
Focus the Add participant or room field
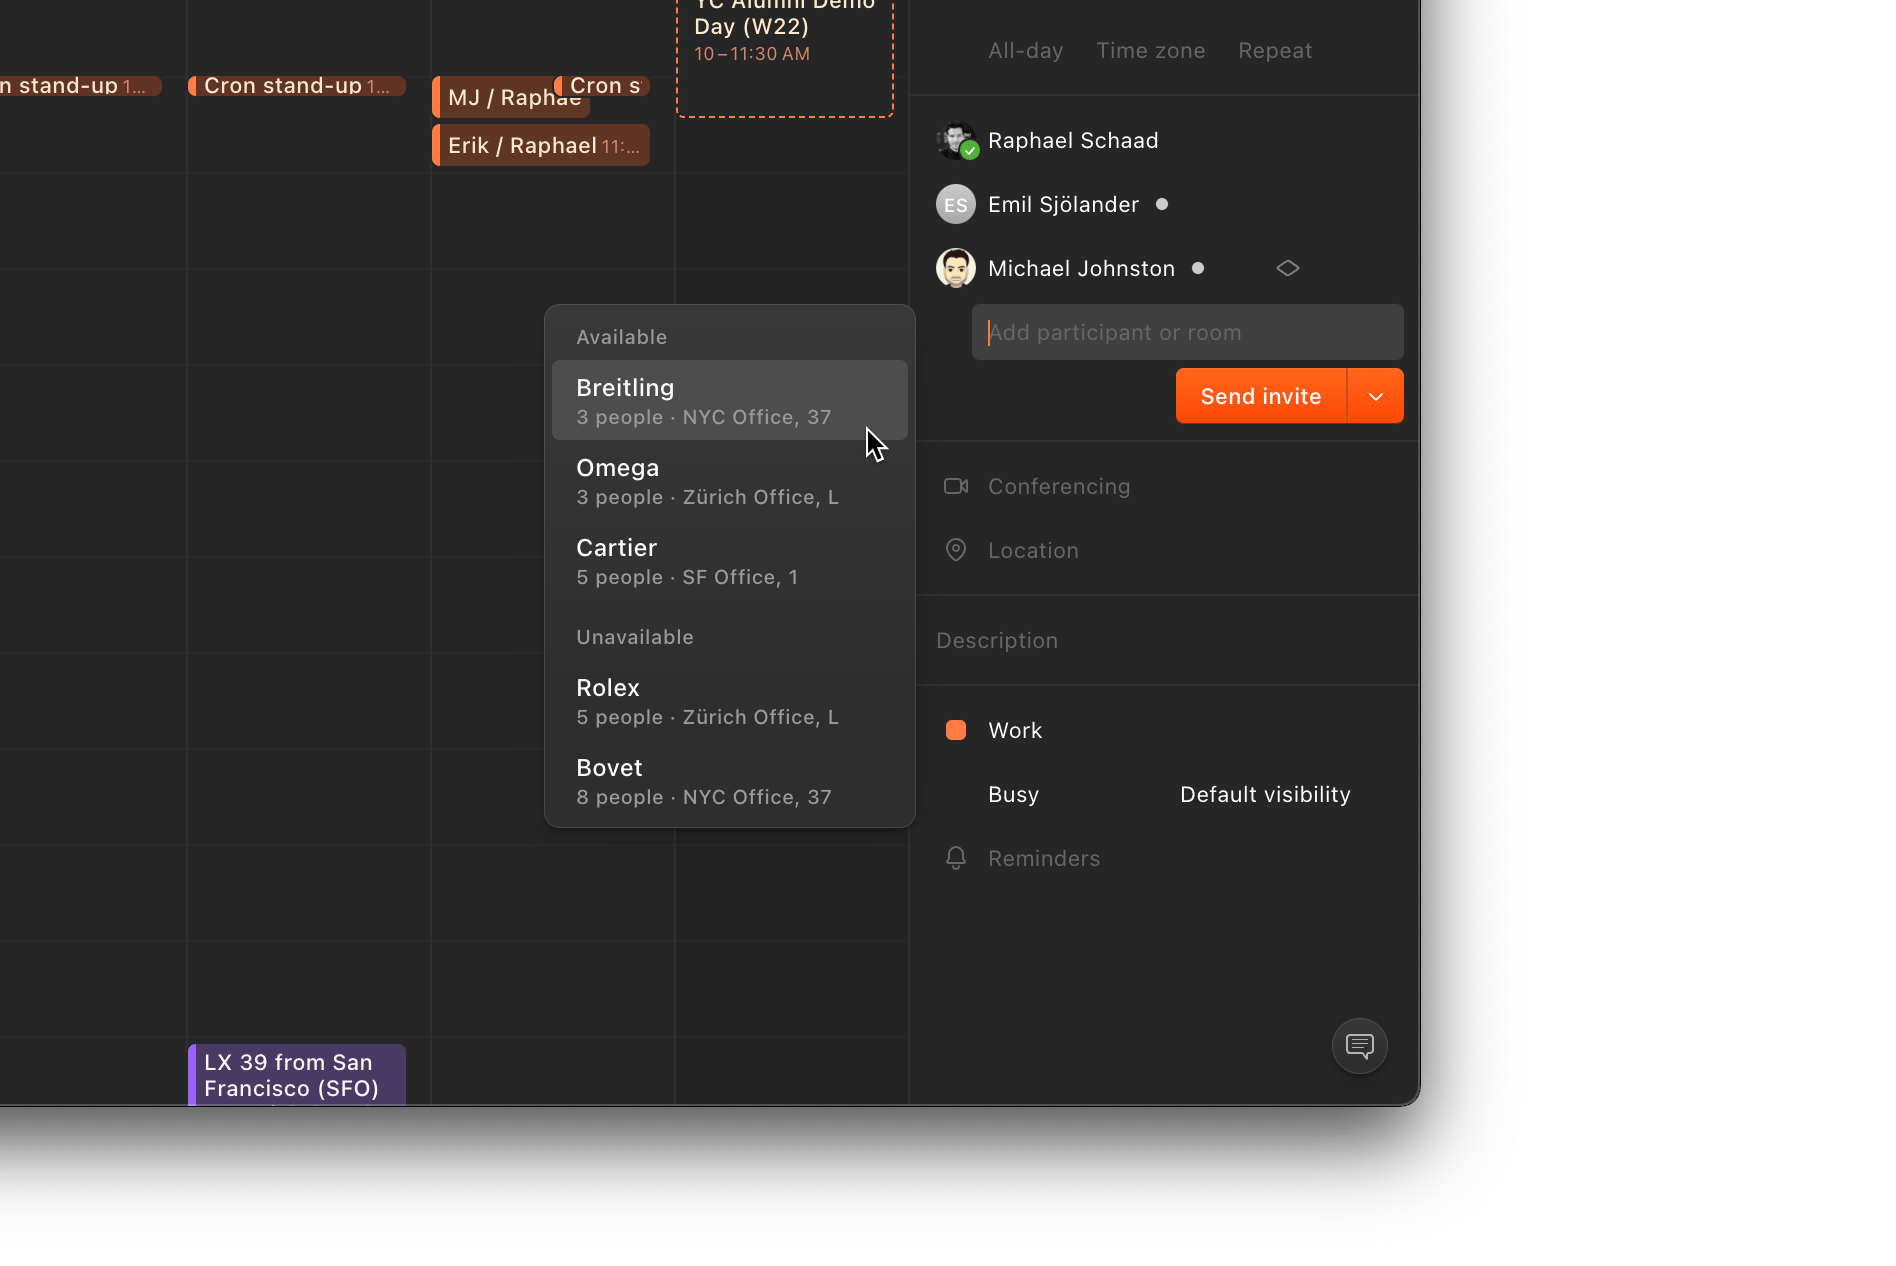(x=1187, y=333)
